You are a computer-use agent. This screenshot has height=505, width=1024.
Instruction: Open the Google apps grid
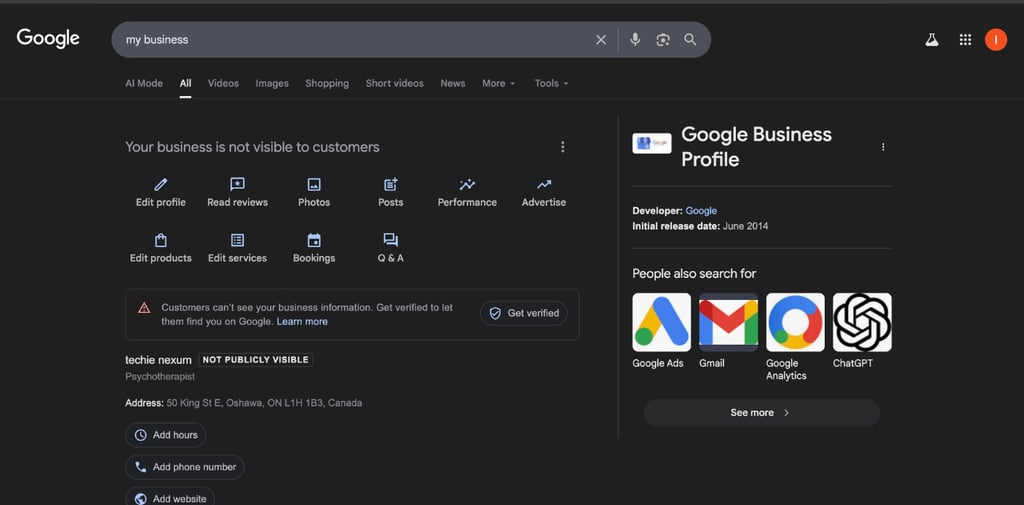(x=965, y=40)
